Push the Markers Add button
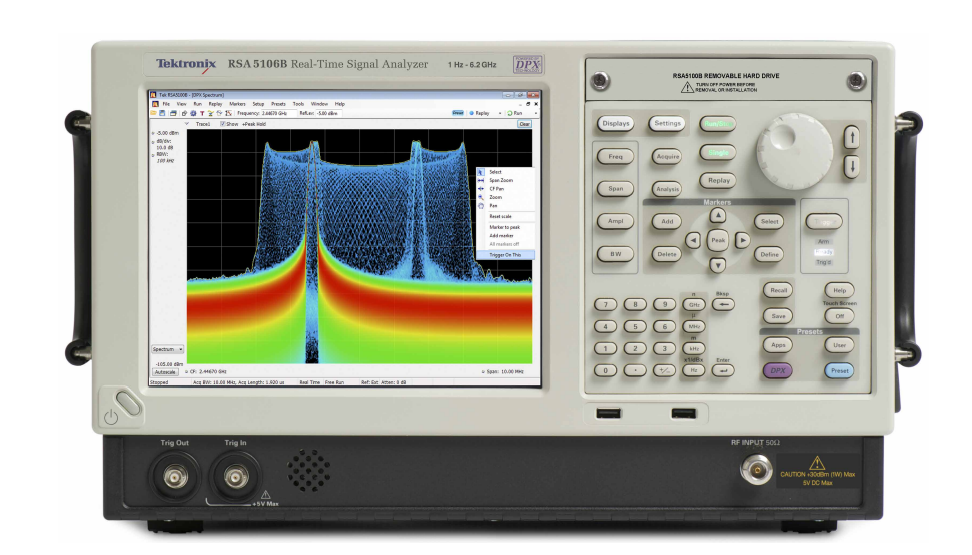Viewport: 972px width, 555px height. (667, 221)
